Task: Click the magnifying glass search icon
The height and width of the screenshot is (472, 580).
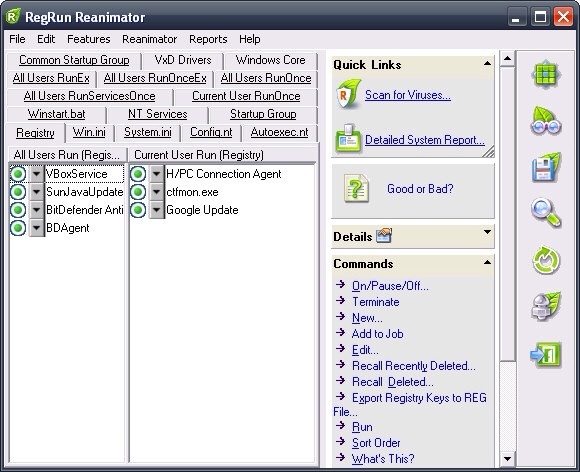Action: point(546,213)
